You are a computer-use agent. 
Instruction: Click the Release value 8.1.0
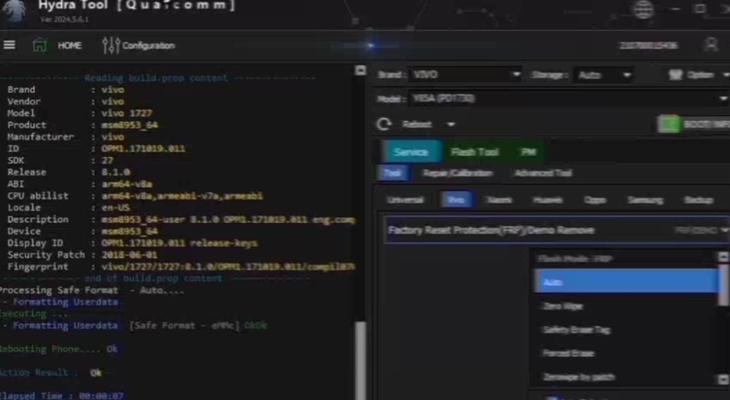115,172
